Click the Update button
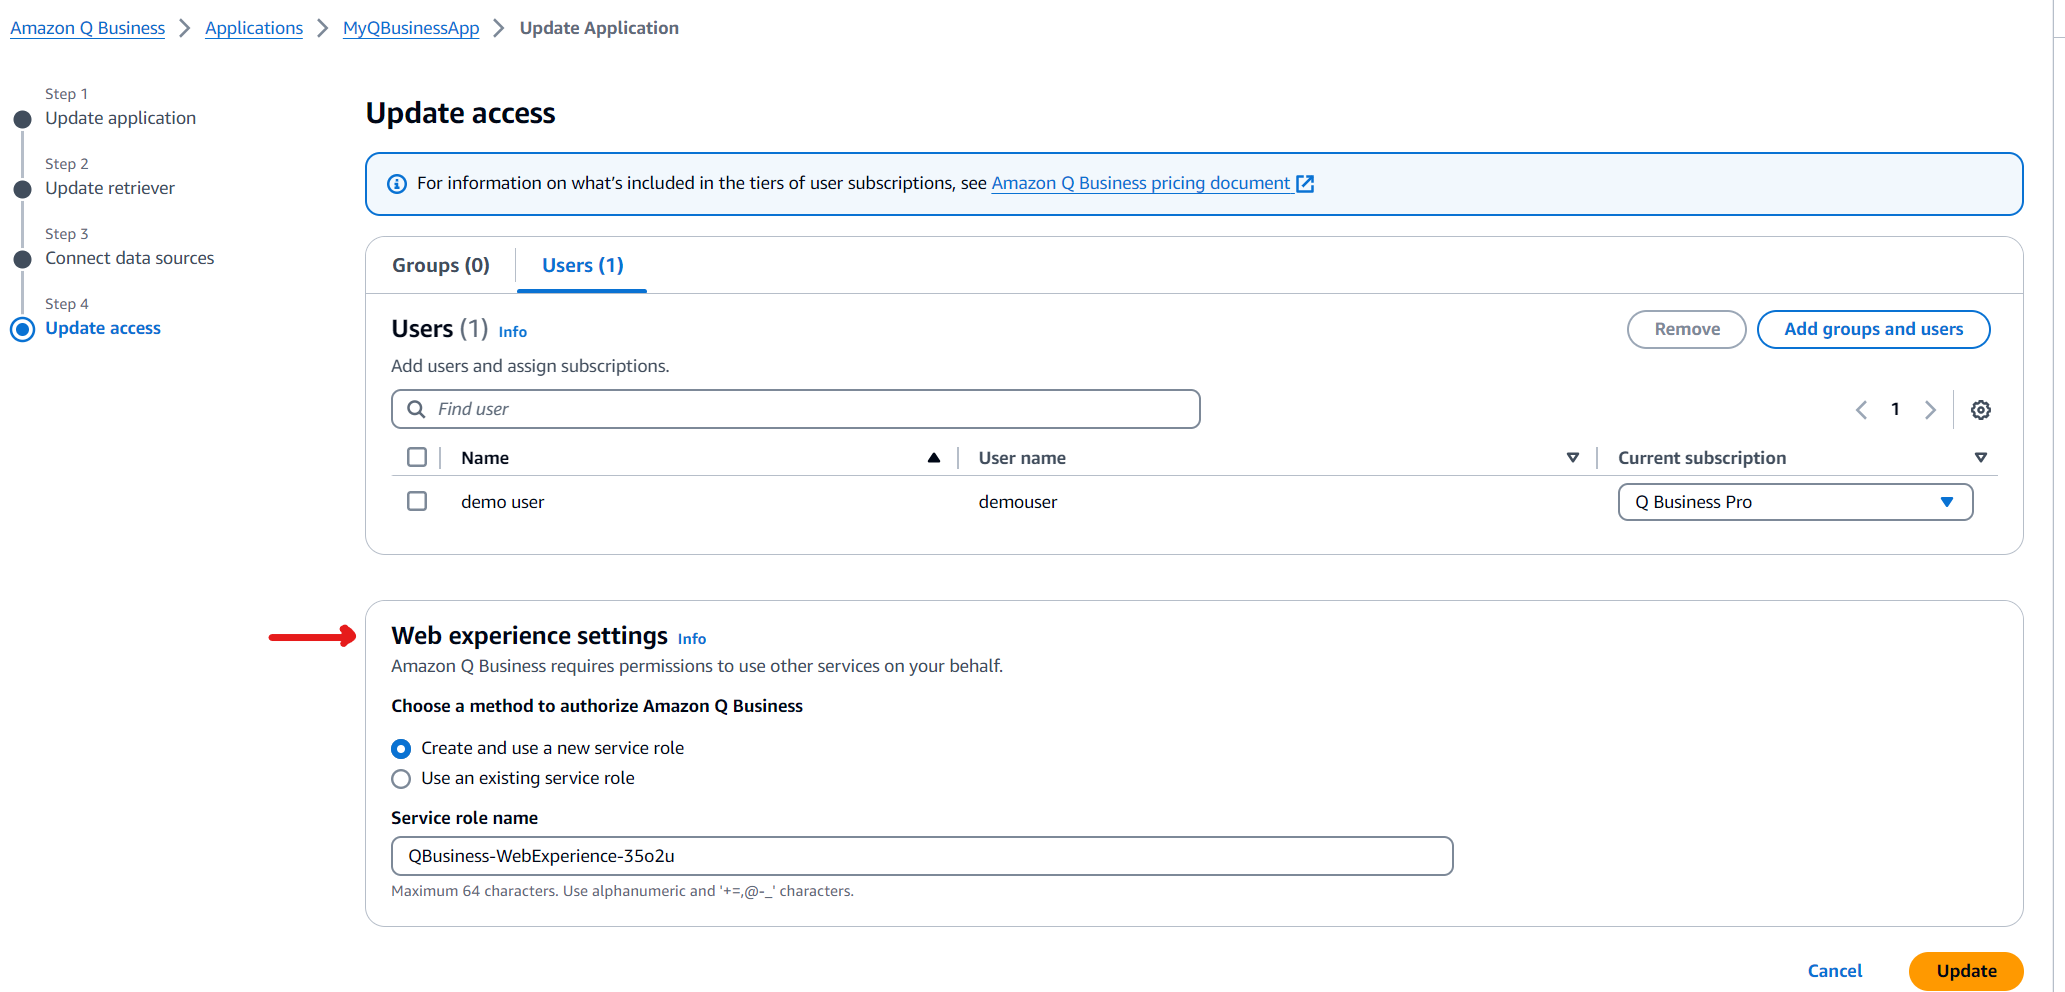This screenshot has height=992, width=2065. coord(1966,971)
